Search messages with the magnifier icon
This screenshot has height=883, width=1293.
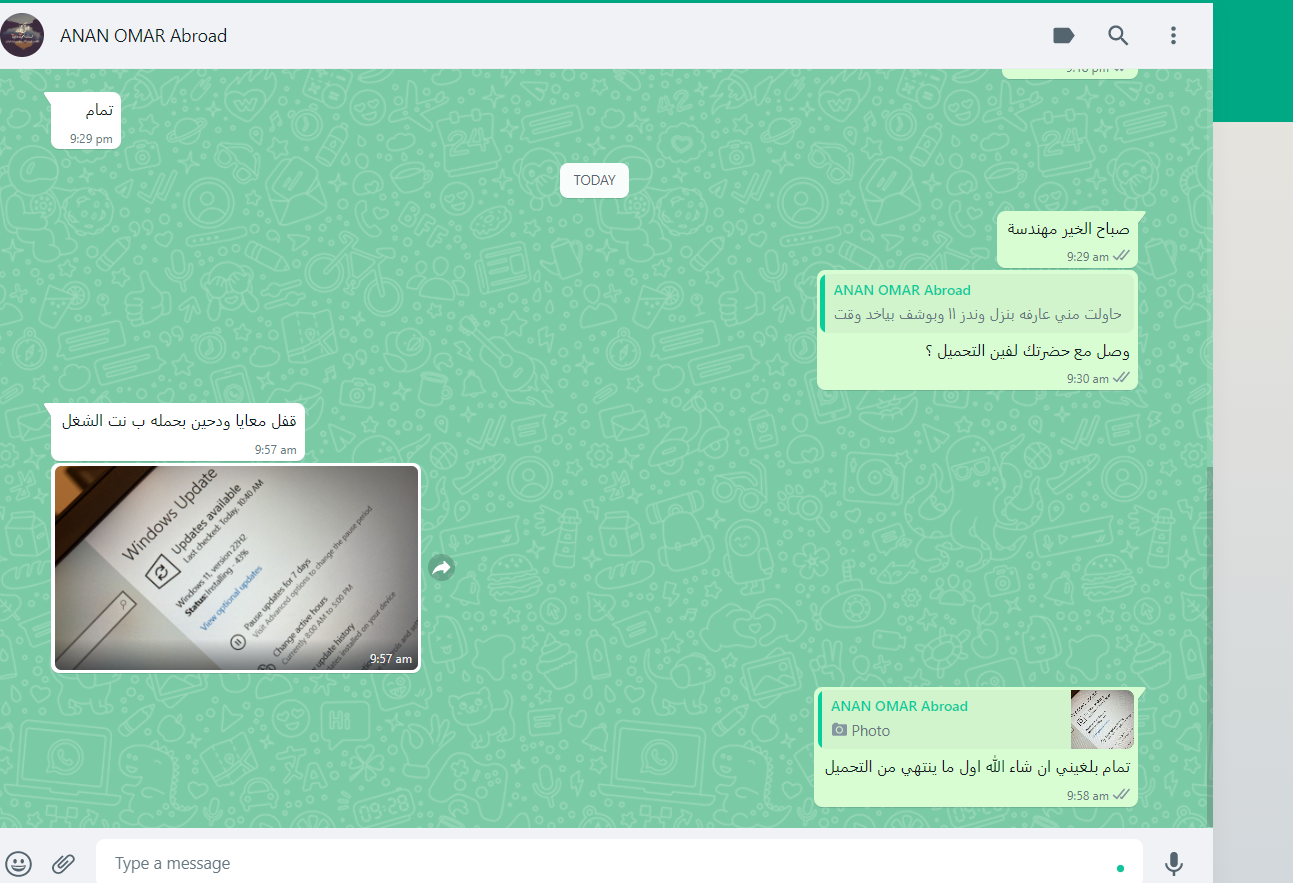tap(1118, 36)
